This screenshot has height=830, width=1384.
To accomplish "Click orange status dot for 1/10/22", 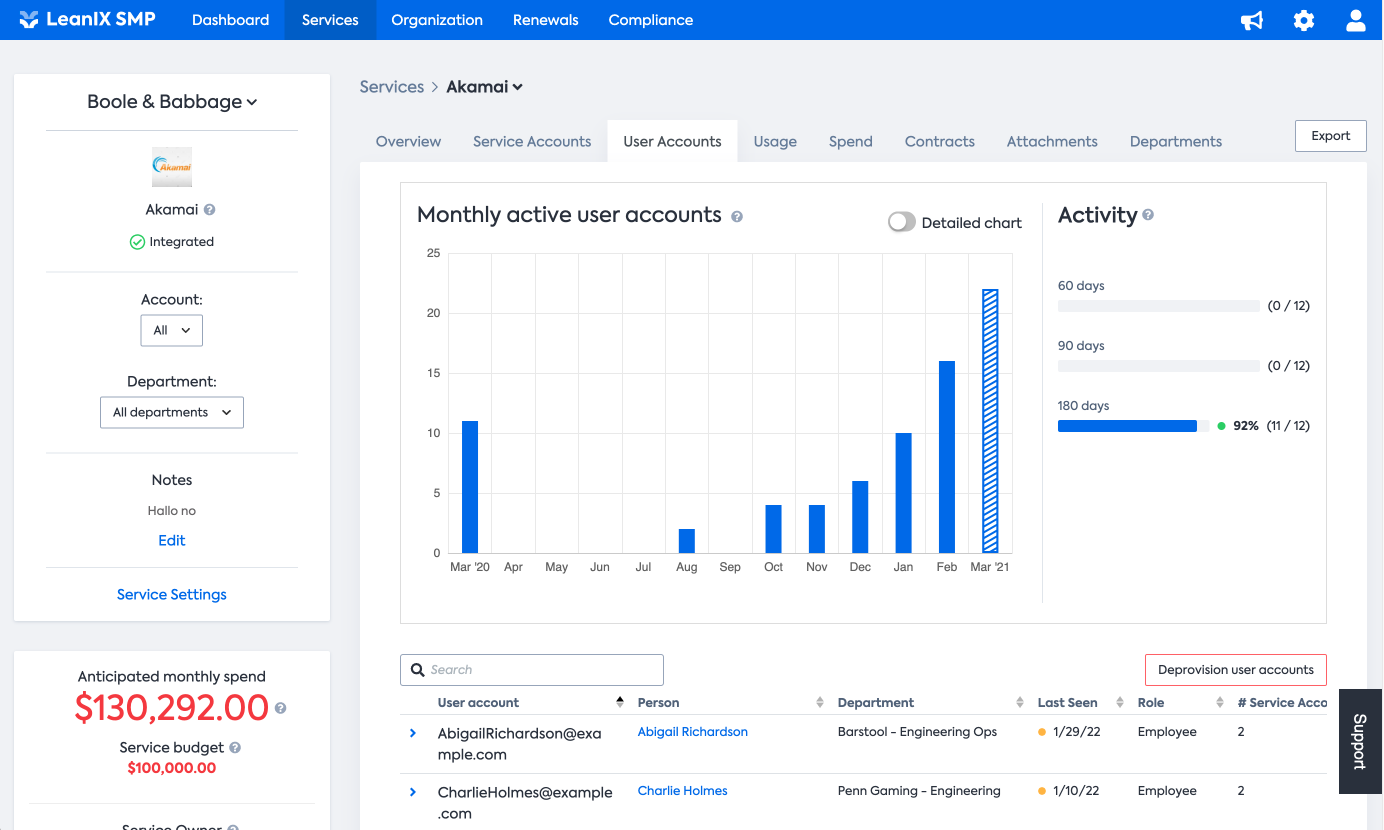I will [x=1042, y=791].
